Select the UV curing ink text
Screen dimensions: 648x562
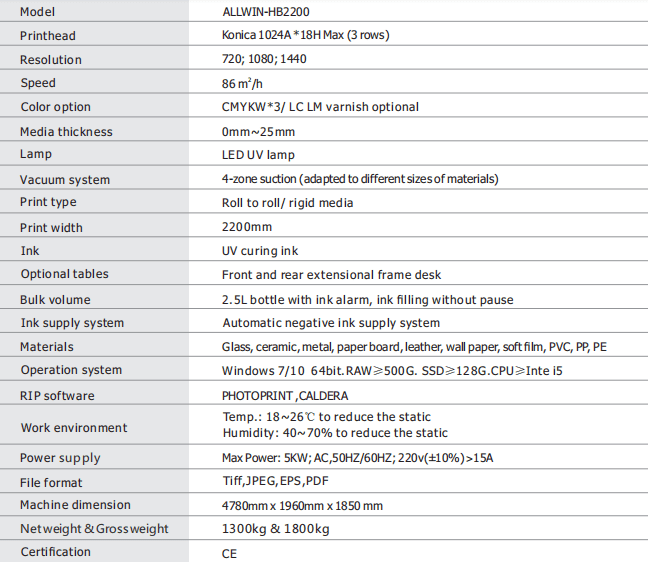pos(259,251)
